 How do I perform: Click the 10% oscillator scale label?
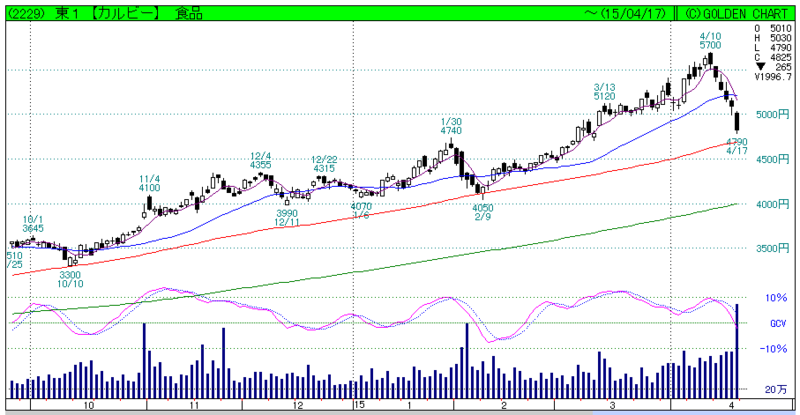(776, 298)
